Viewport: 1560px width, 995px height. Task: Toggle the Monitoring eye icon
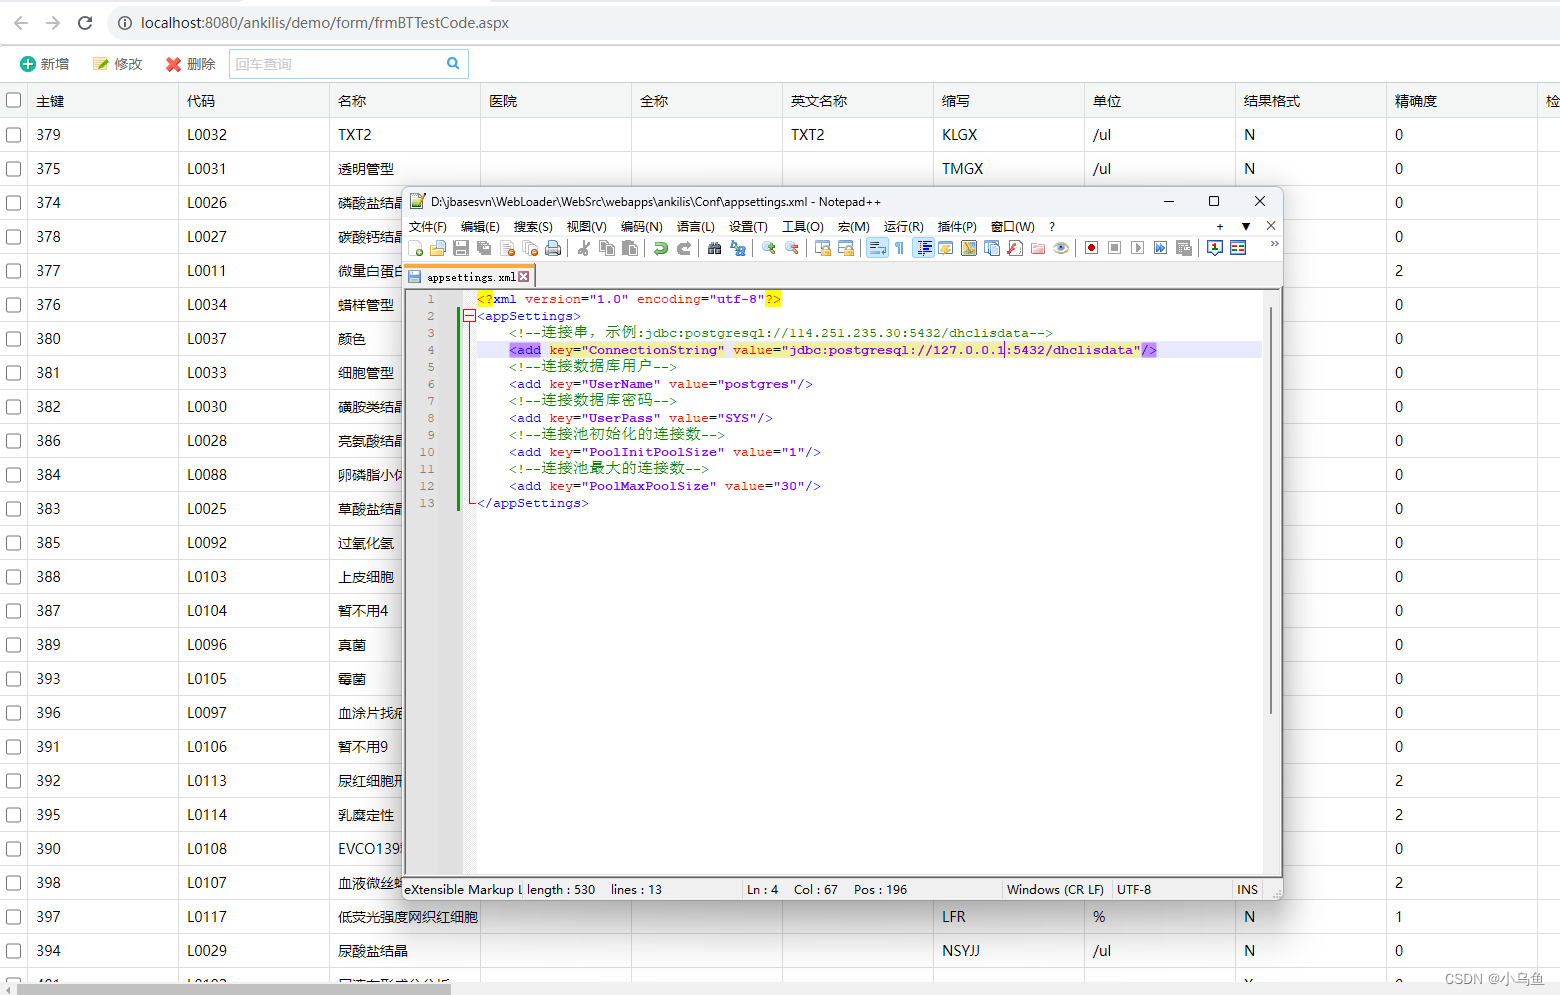[1061, 248]
